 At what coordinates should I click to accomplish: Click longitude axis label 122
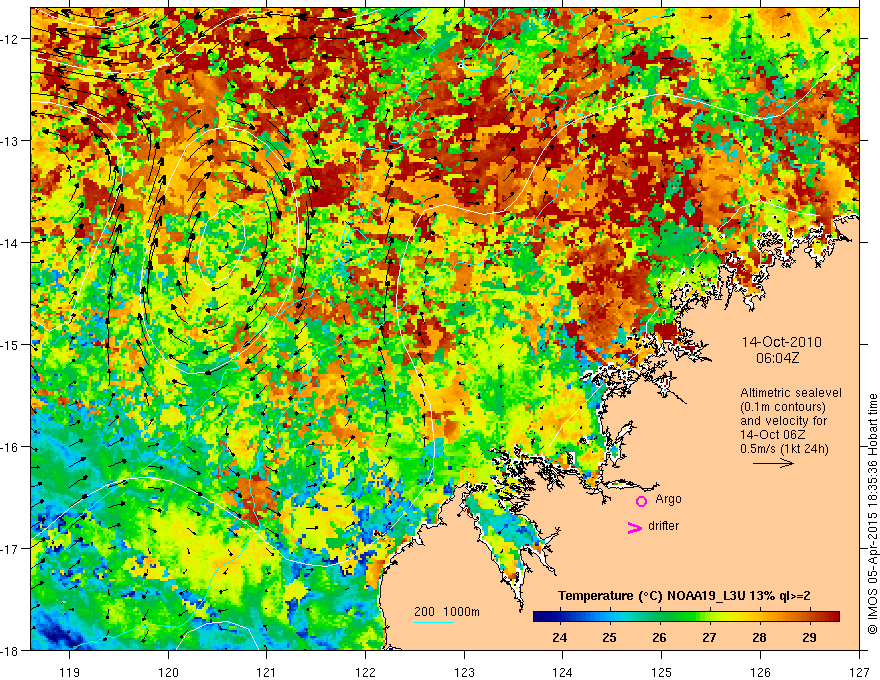coord(365,672)
